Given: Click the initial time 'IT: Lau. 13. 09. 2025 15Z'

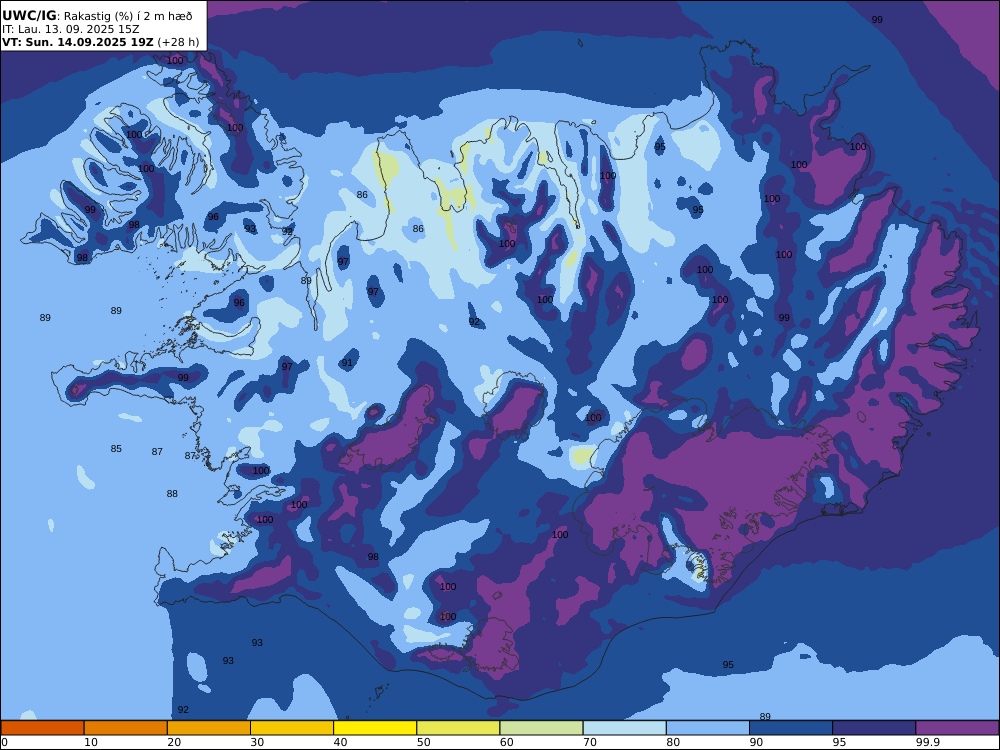Looking at the screenshot, I should [71, 29].
